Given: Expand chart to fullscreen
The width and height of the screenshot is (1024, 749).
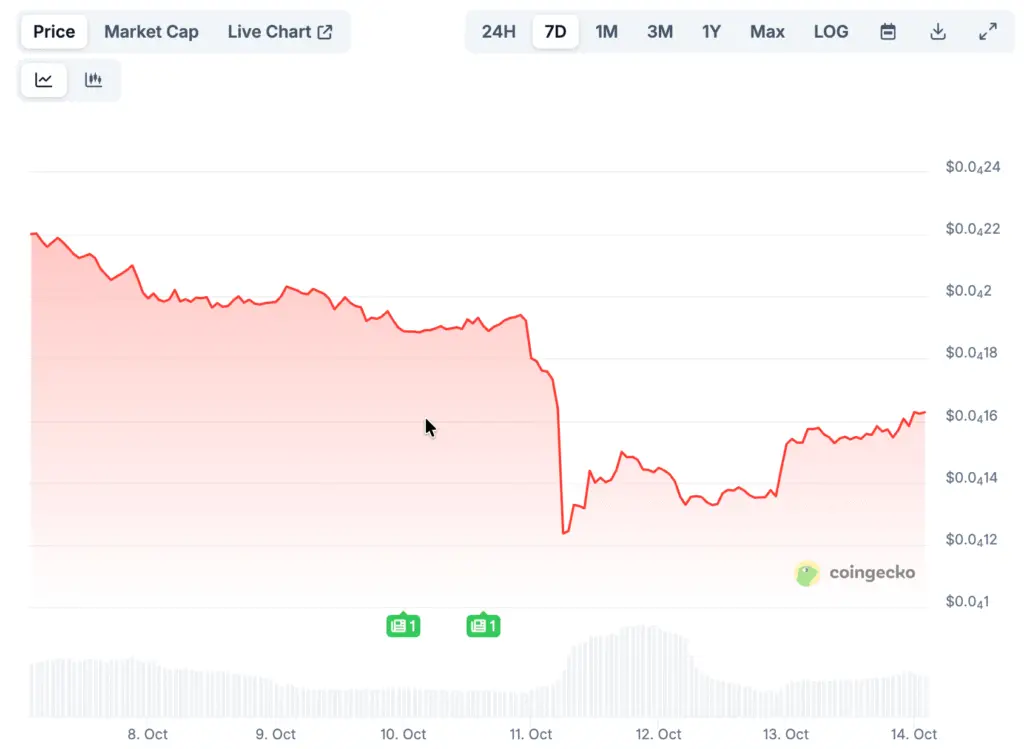Looking at the screenshot, I should click(987, 31).
